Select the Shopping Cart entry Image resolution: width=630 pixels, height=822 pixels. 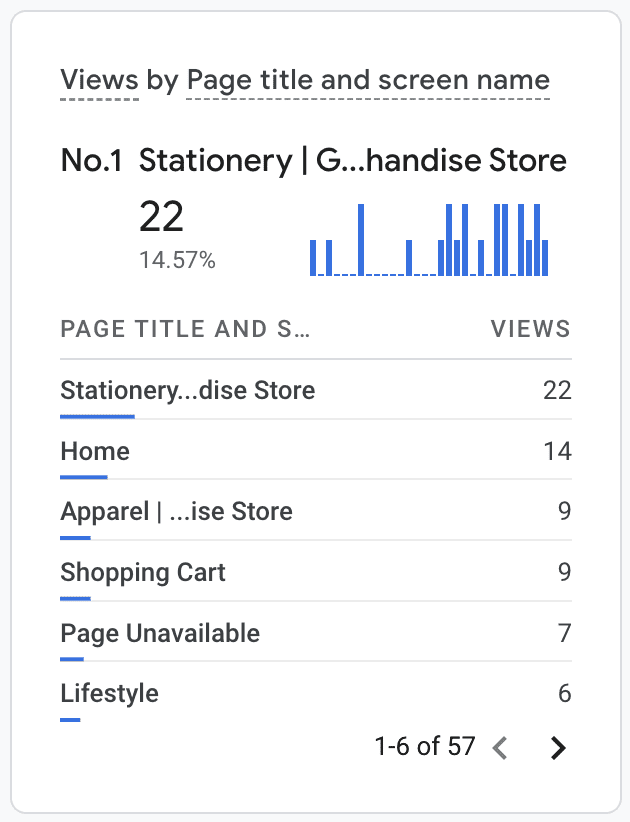(142, 572)
